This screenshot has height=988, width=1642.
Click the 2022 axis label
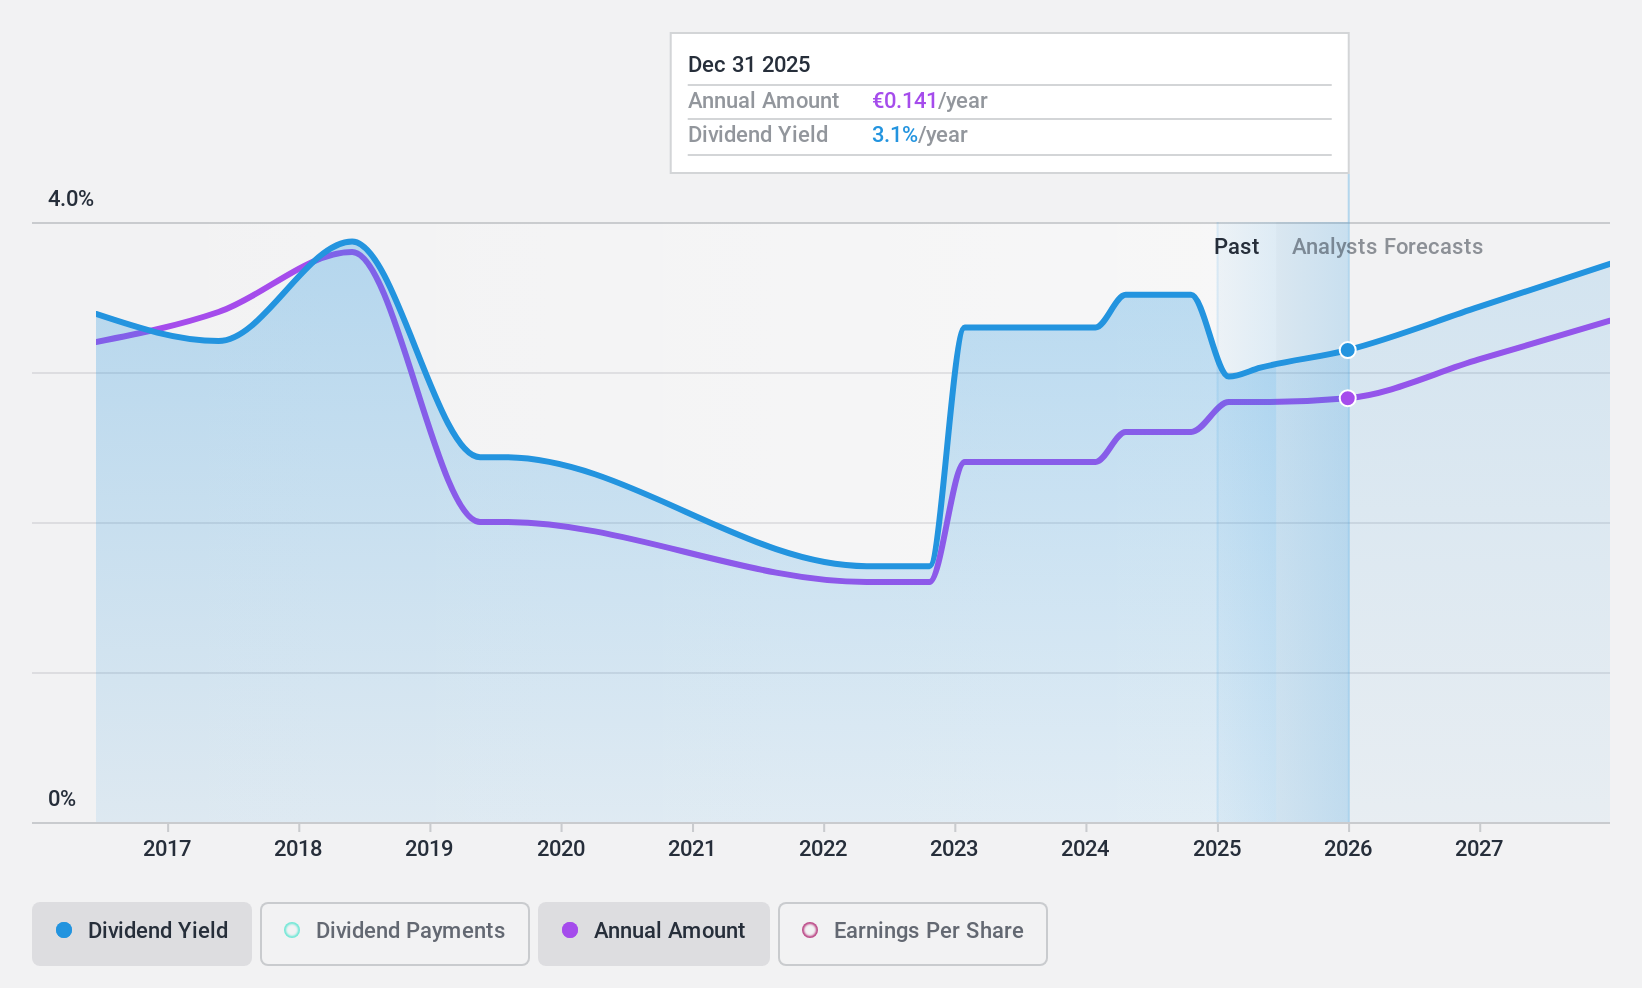click(x=823, y=849)
